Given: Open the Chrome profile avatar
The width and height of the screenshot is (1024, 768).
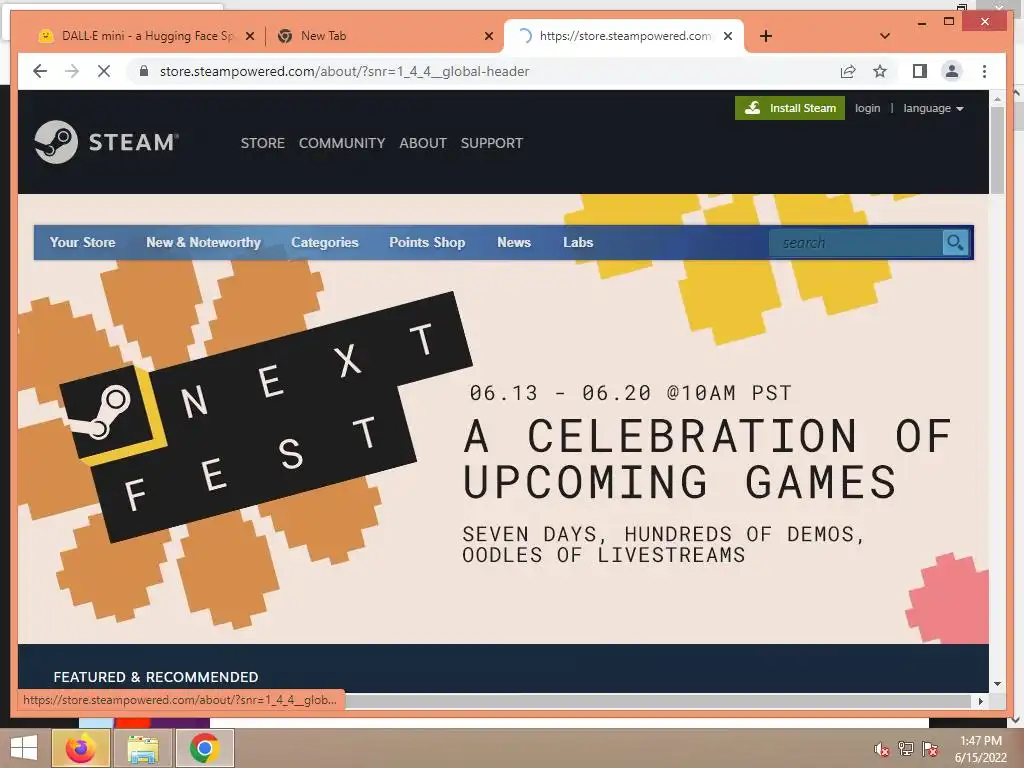Looking at the screenshot, I should click(952, 71).
